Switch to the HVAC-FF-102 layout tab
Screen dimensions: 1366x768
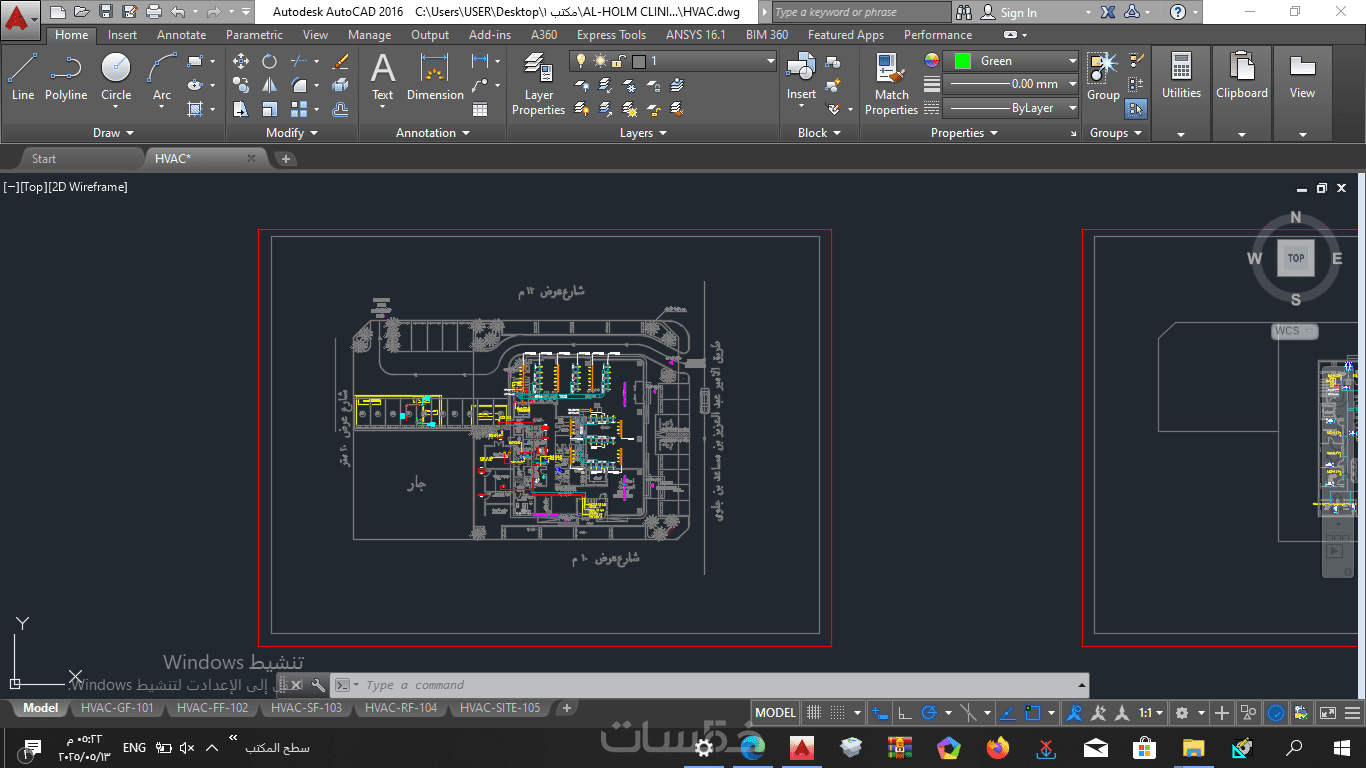[212, 708]
